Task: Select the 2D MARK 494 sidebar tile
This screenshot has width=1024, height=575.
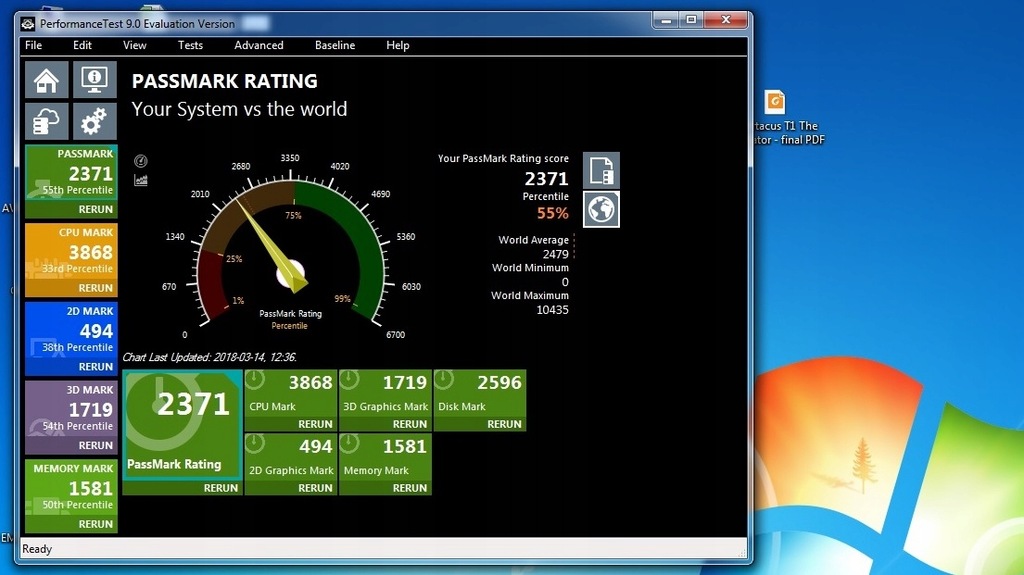Action: click(71, 330)
